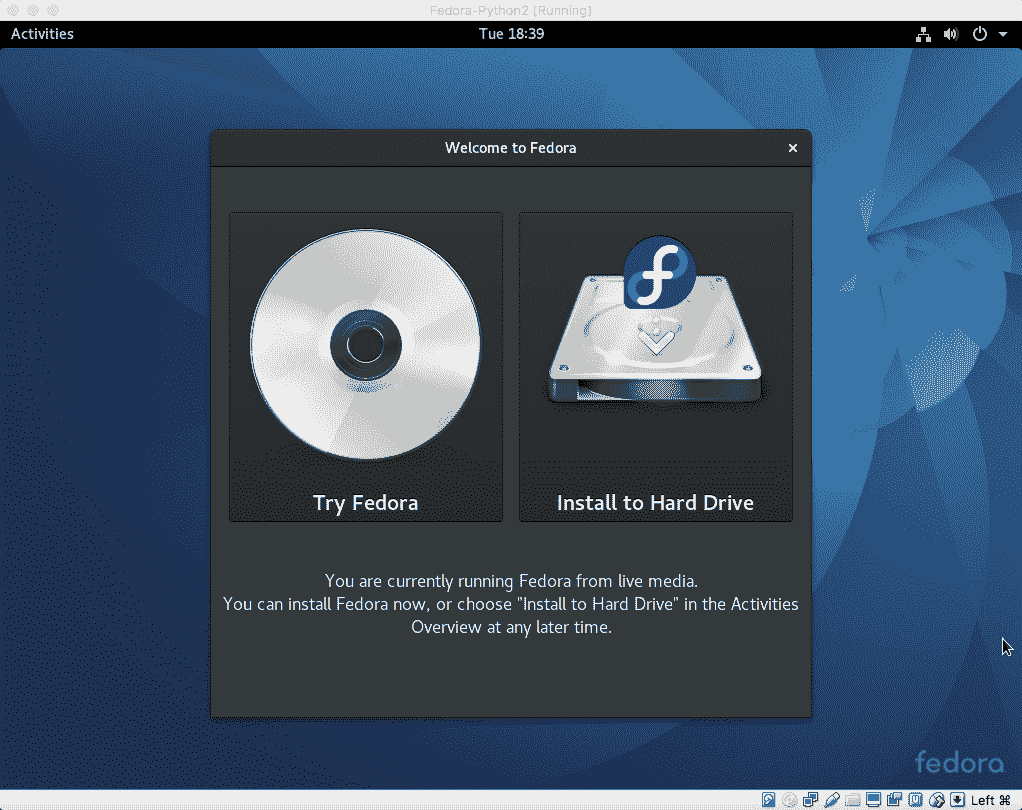Click the power icon in top bar
Screen dimensions: 1022x810
(980, 34)
